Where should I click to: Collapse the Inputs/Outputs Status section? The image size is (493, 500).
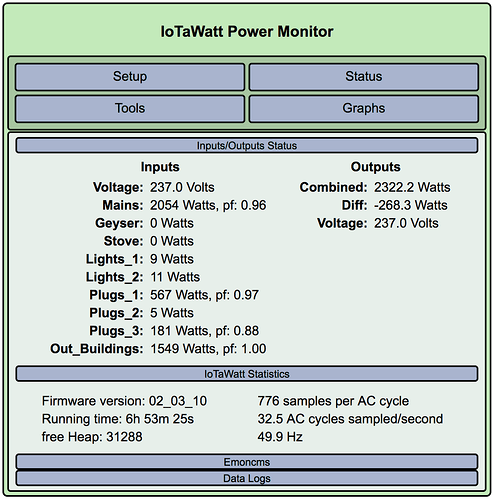247,146
